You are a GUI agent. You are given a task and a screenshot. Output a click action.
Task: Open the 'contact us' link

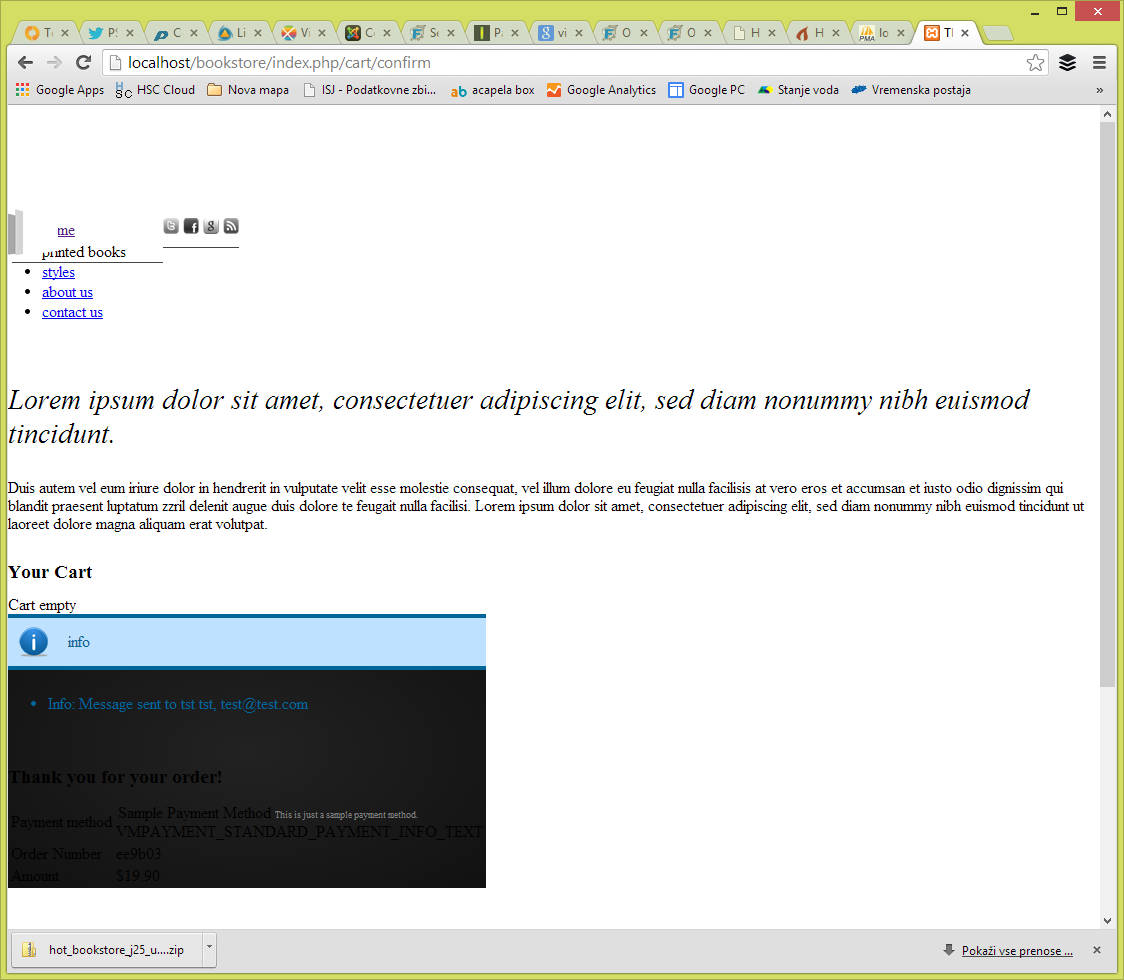(x=72, y=313)
